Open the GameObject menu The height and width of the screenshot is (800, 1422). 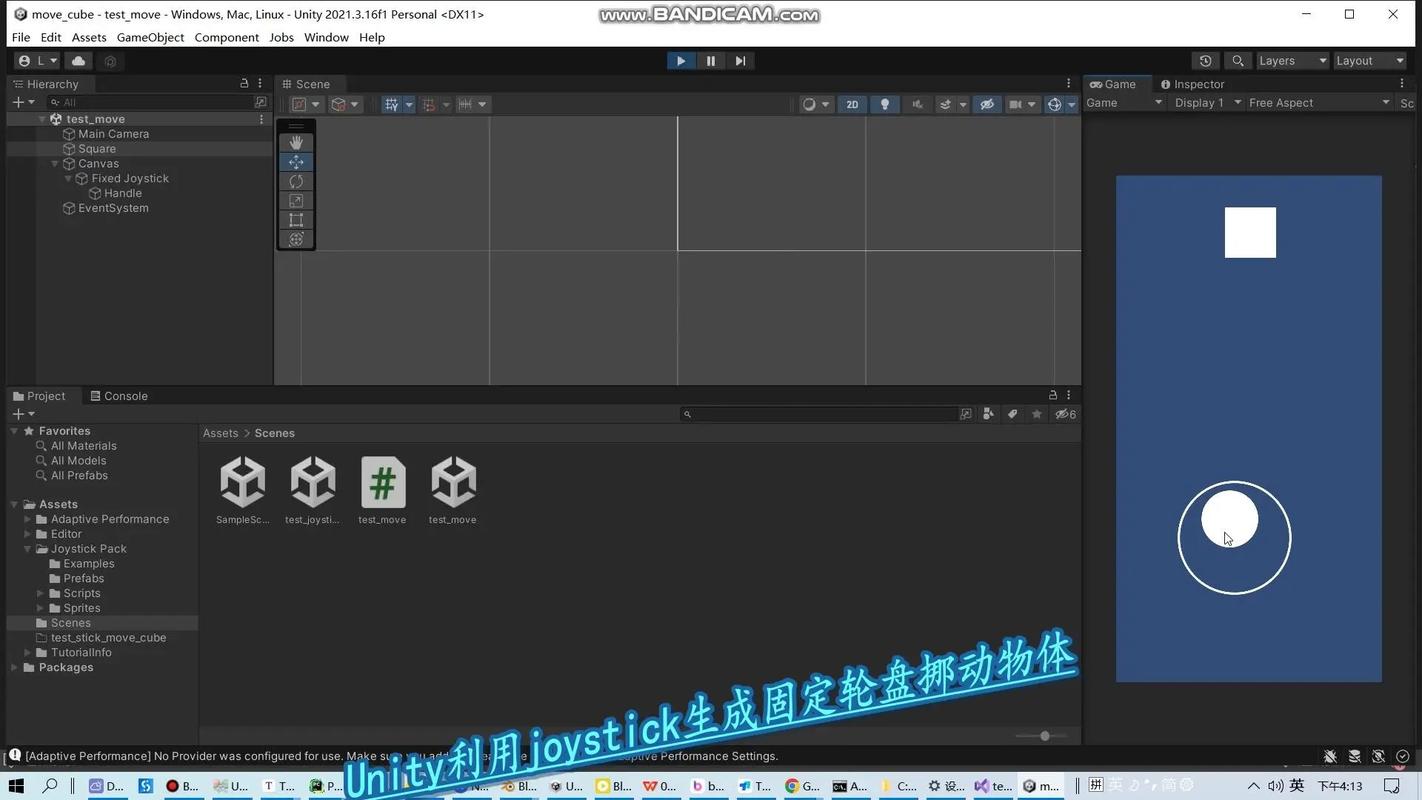coord(150,37)
